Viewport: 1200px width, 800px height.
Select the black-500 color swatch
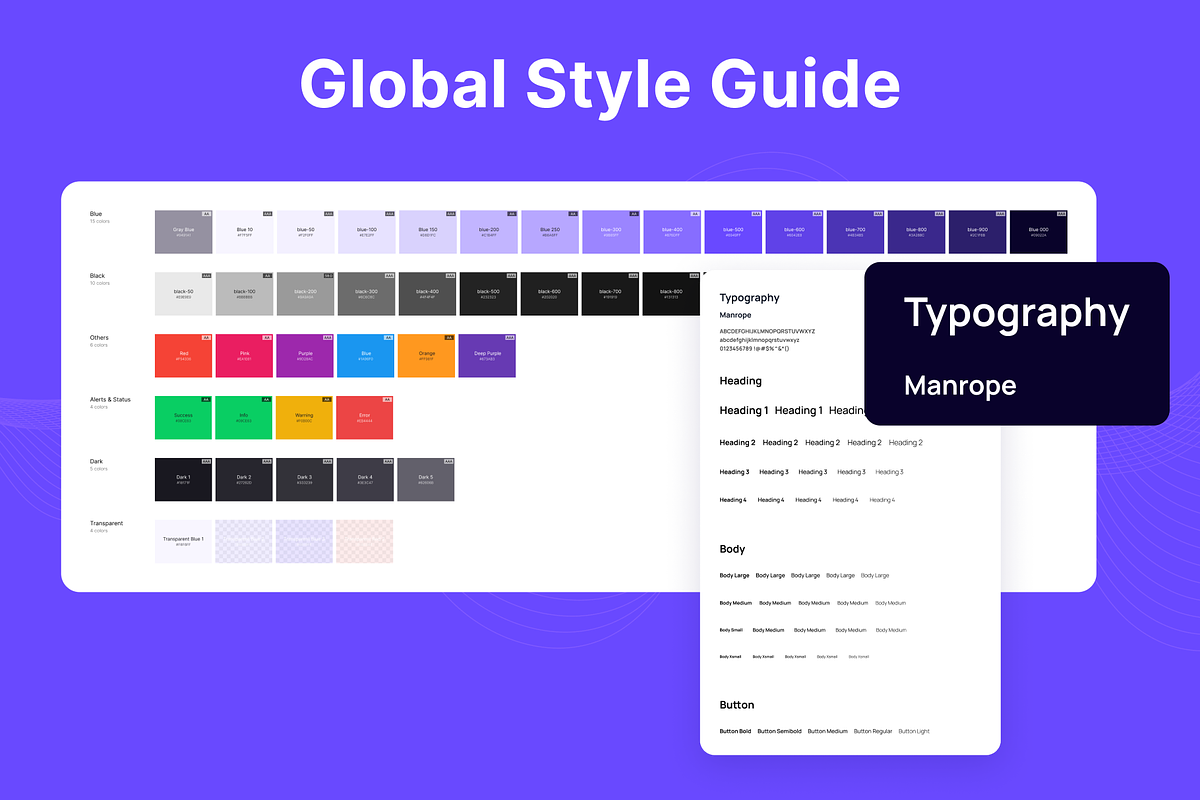[x=488, y=294]
